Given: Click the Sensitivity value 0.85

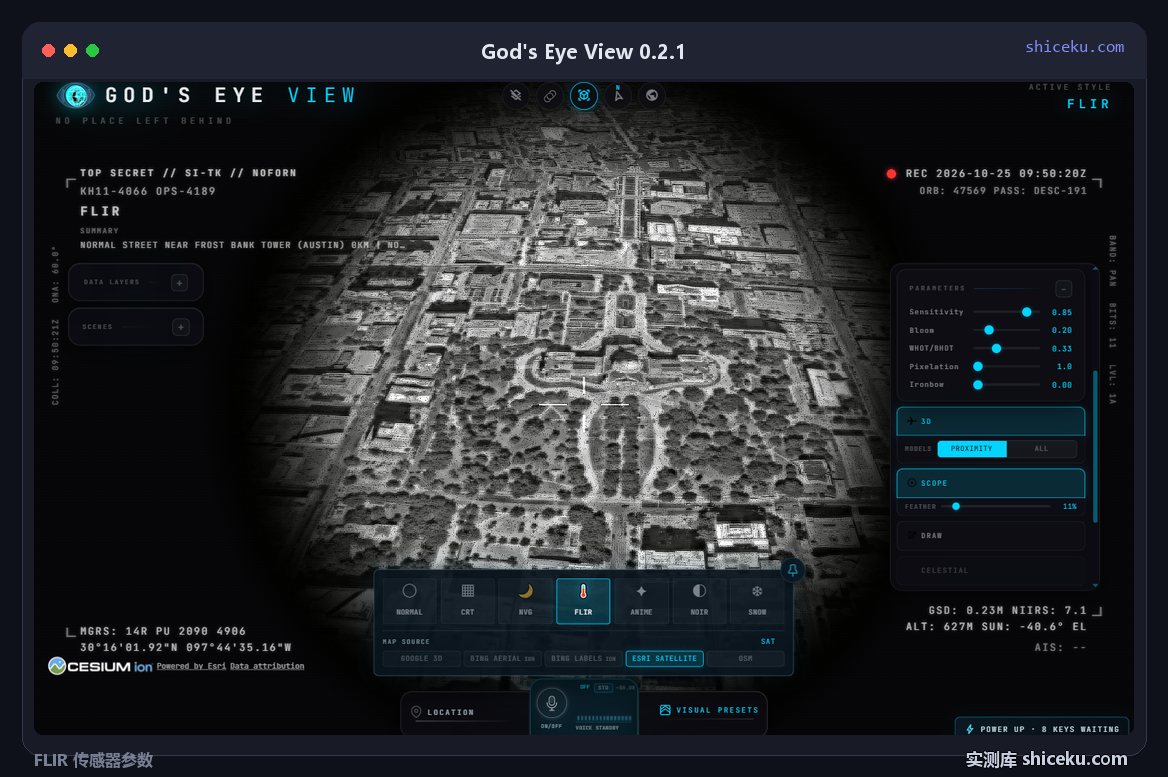Looking at the screenshot, I should [1061, 312].
